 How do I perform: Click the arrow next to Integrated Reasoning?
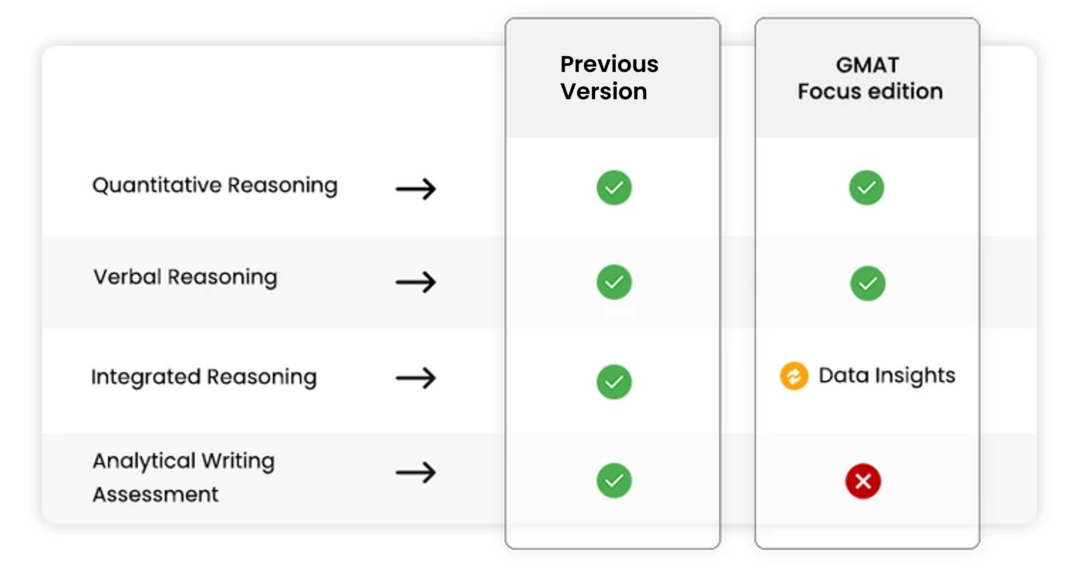tap(416, 378)
